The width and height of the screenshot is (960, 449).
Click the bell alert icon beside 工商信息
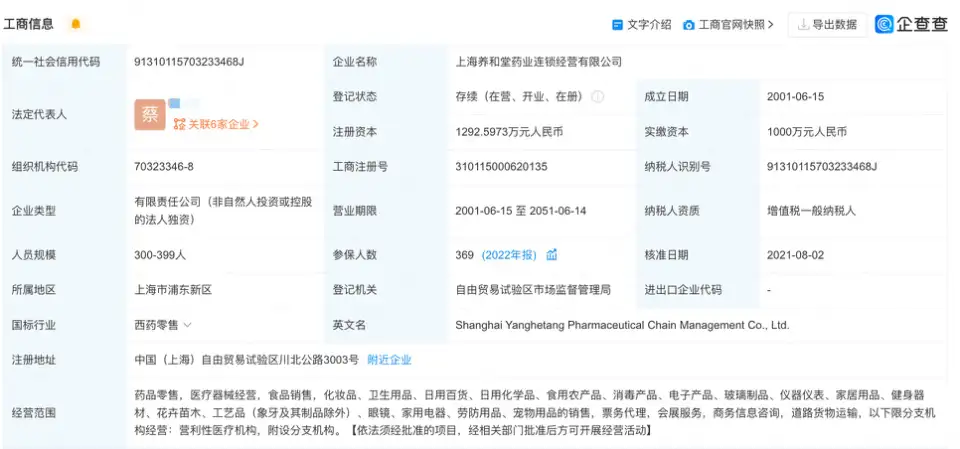coord(75,24)
